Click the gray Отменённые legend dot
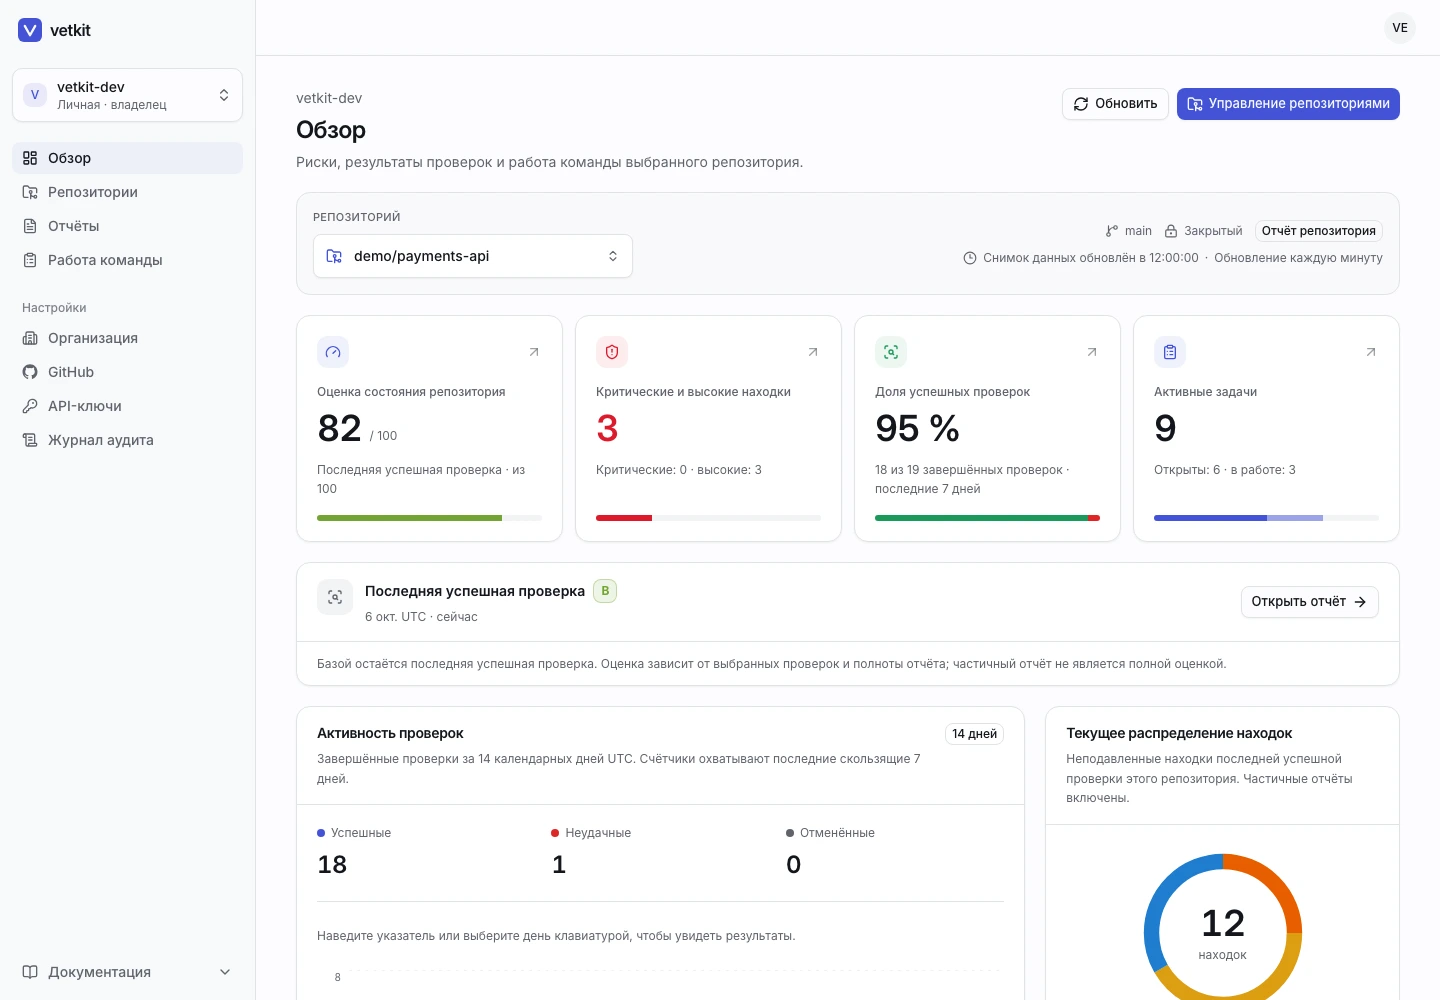 (790, 833)
